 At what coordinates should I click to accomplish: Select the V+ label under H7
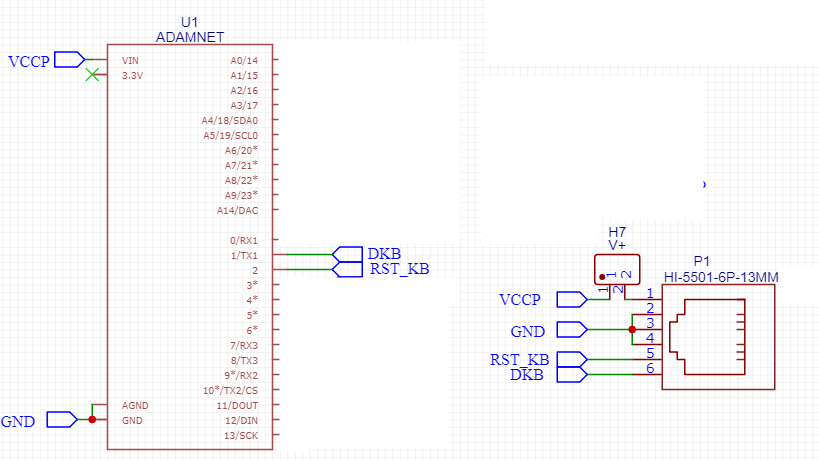point(617,244)
